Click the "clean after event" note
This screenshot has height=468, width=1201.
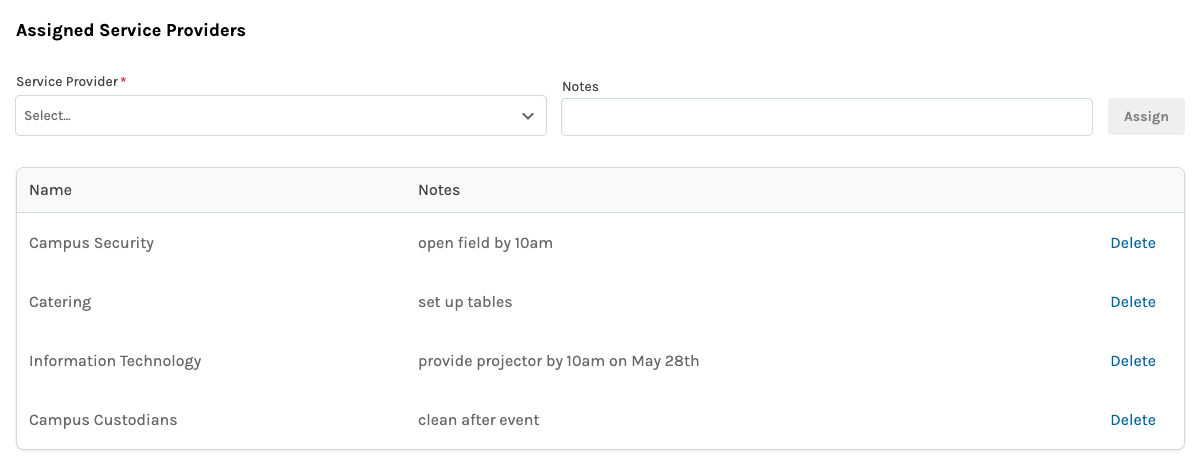coord(478,420)
